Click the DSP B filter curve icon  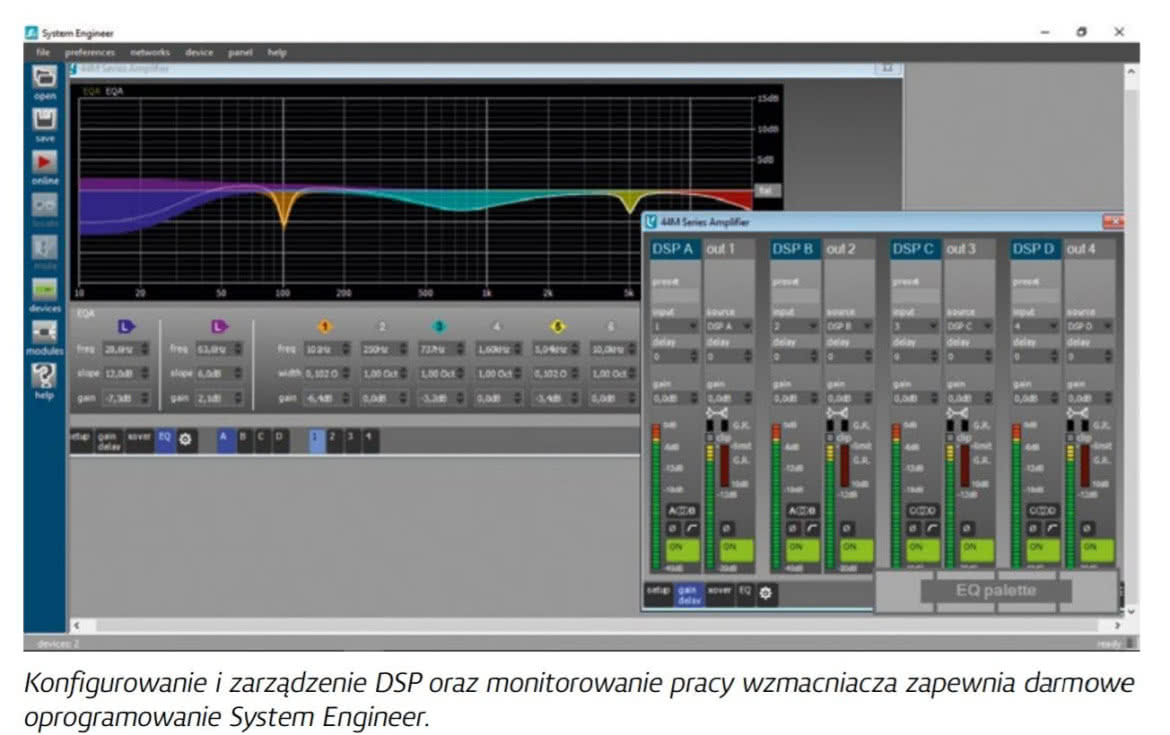pos(812,528)
